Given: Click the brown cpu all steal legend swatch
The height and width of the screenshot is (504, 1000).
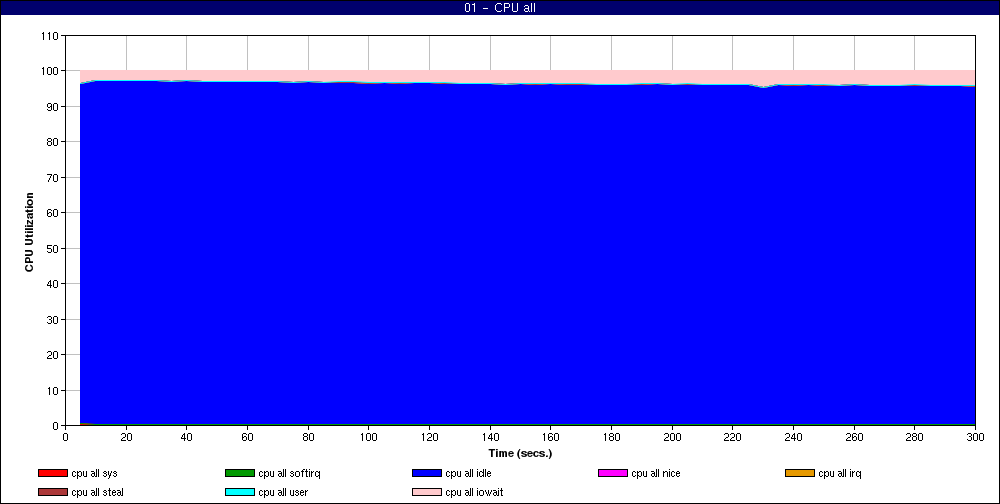Looking at the screenshot, I should 53,493.
